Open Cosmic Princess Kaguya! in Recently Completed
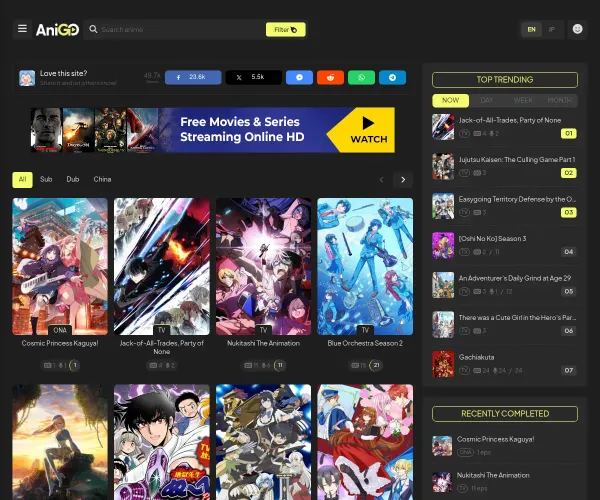Image resolution: width=600 pixels, height=500 pixels. click(495, 439)
